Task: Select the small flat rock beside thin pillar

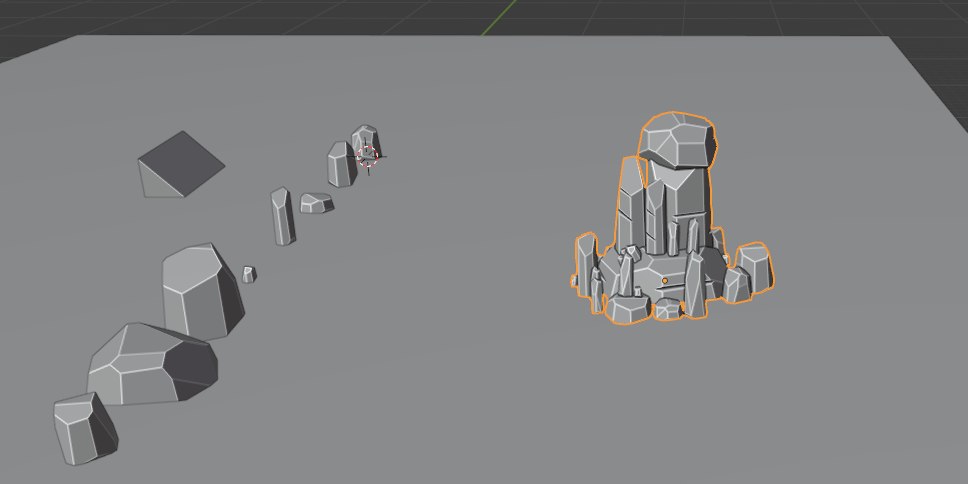Action: pyautogui.click(x=317, y=203)
